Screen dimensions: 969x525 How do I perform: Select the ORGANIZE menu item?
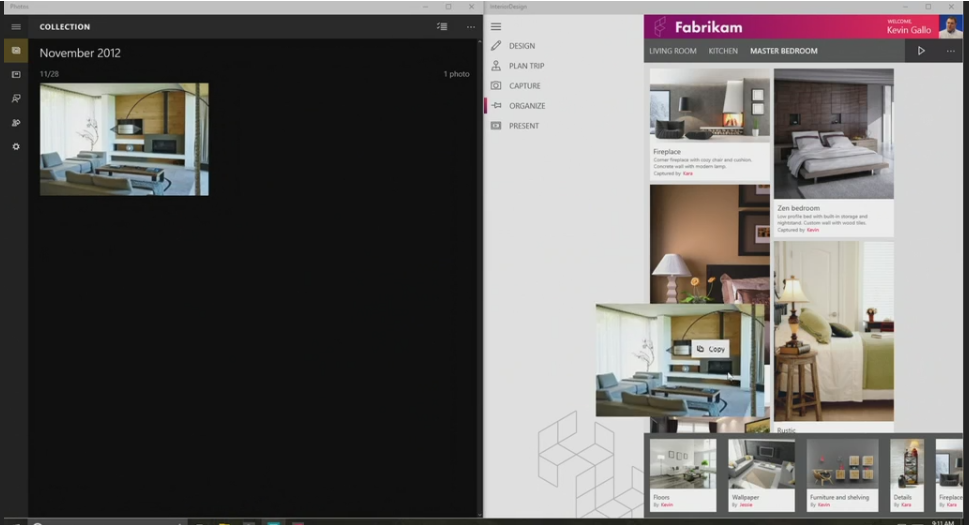click(x=527, y=106)
